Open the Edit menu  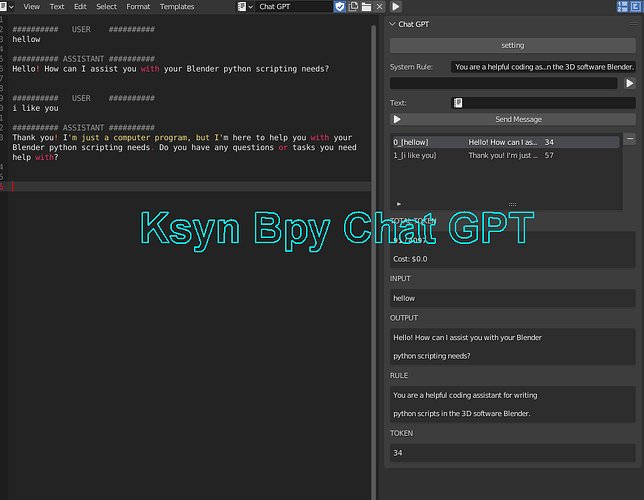[x=80, y=7]
